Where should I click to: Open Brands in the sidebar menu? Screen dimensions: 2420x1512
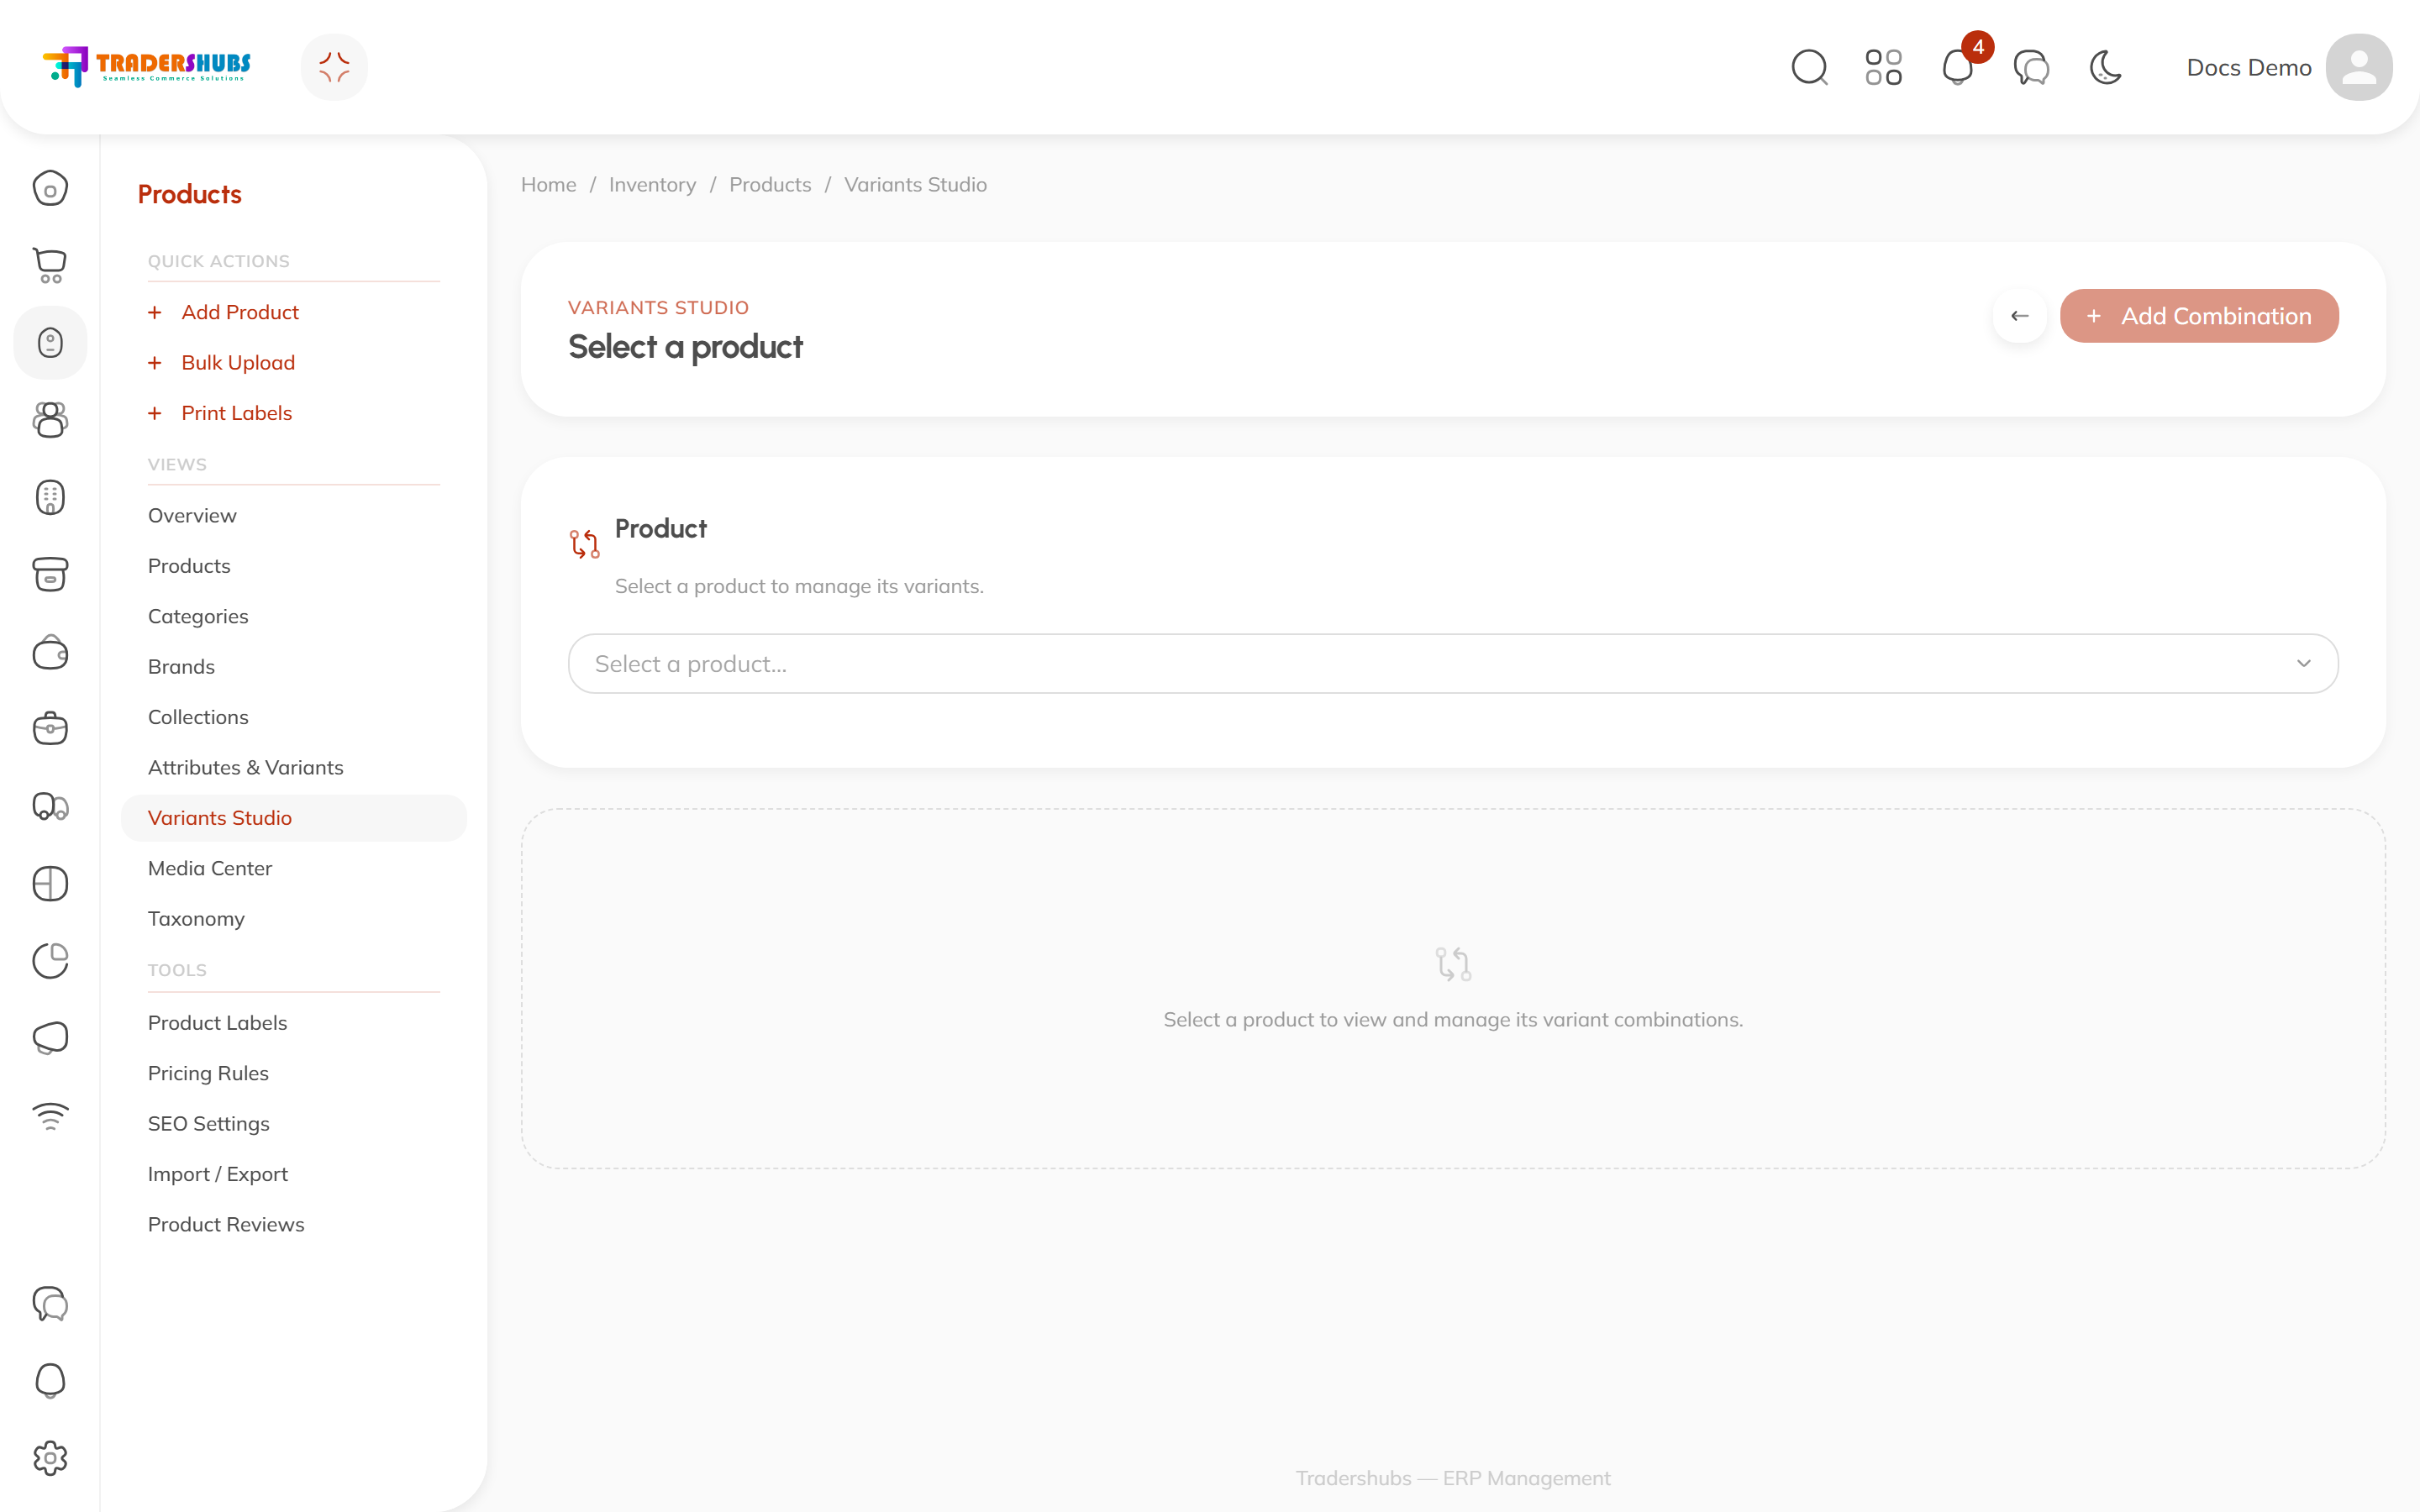pos(181,666)
